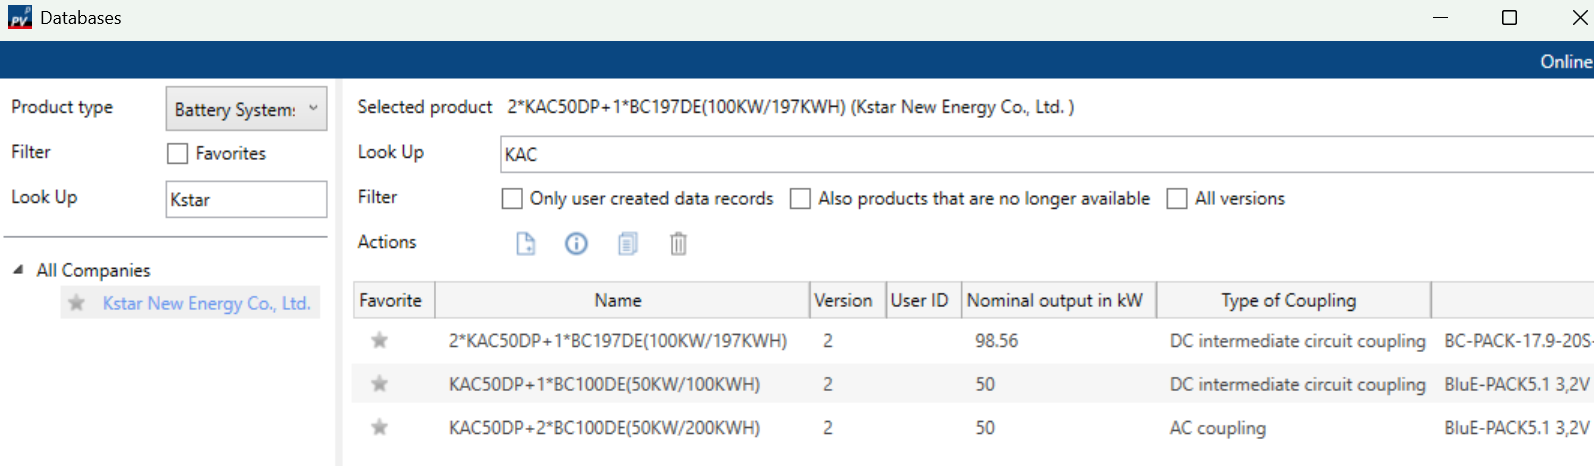Click the copy data record icon
The height and width of the screenshot is (466, 1594).
point(628,244)
